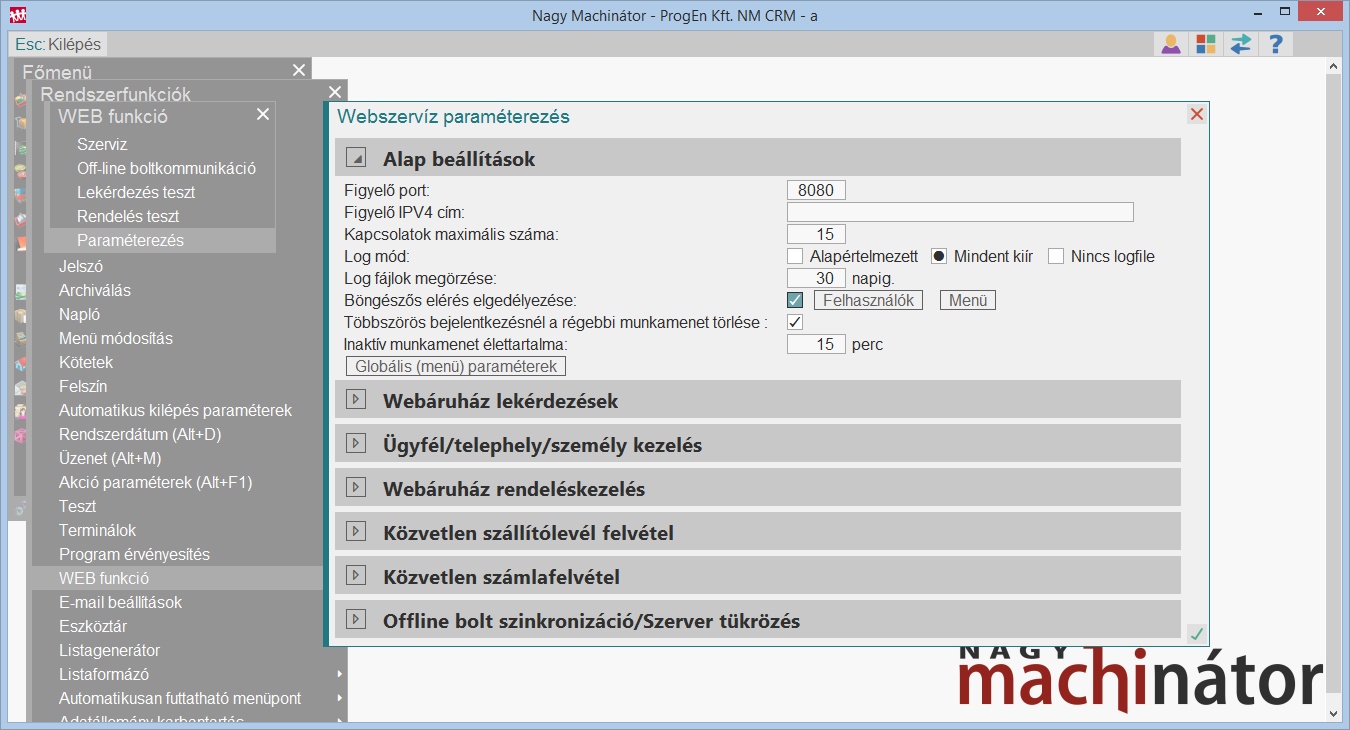Open Archiválás from Rendszerfunkciók menu

click(x=95, y=290)
